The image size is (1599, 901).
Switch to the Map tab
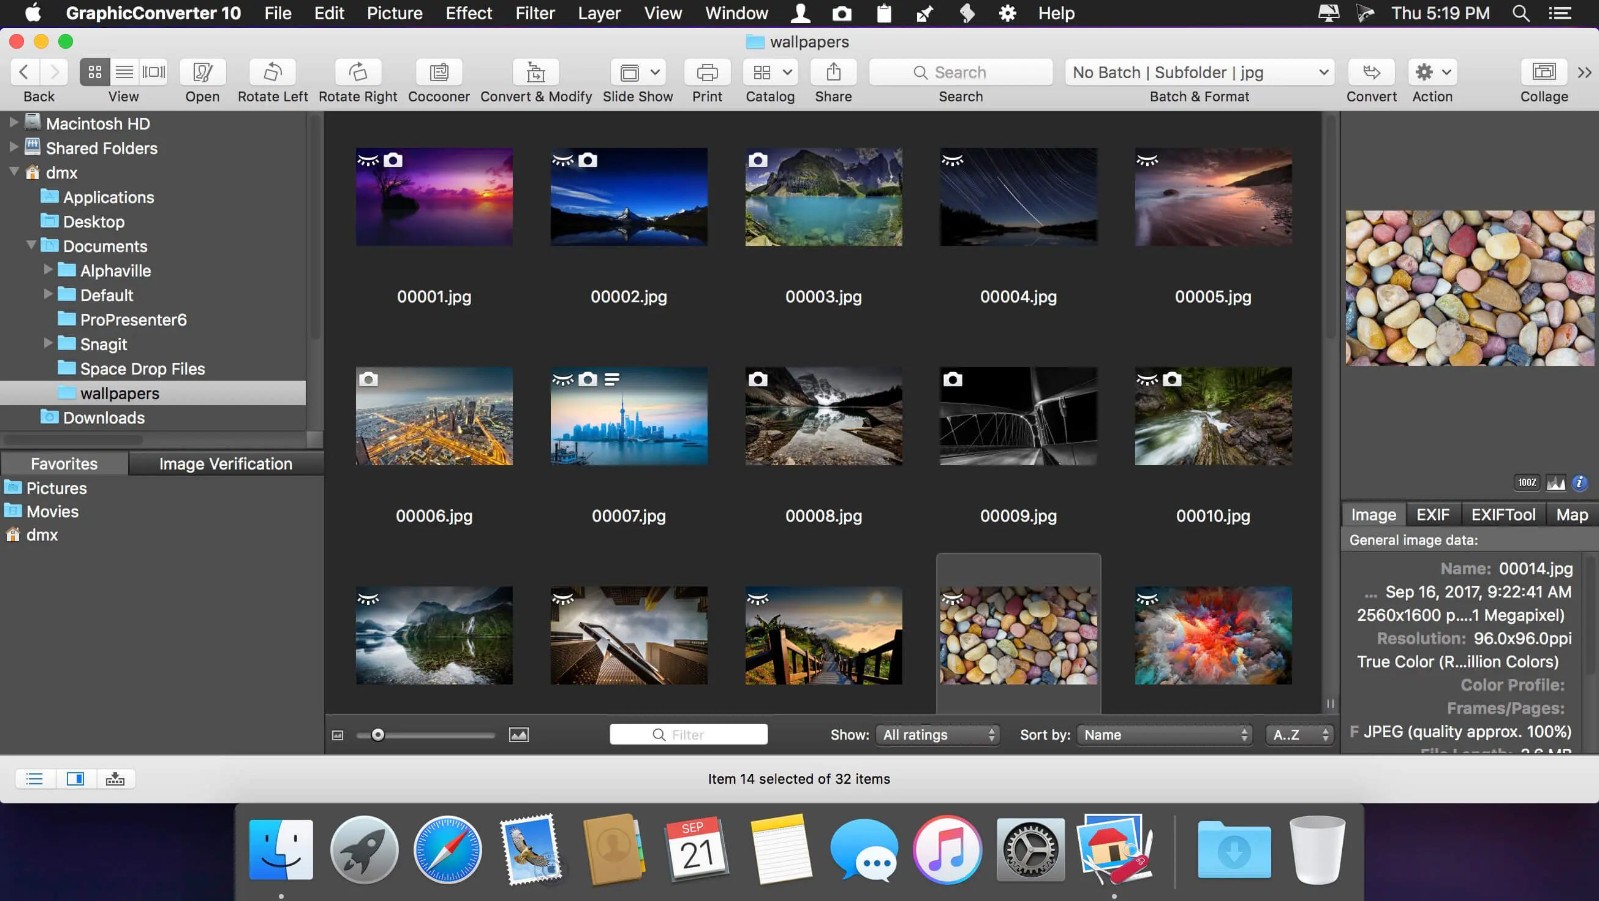tap(1572, 515)
